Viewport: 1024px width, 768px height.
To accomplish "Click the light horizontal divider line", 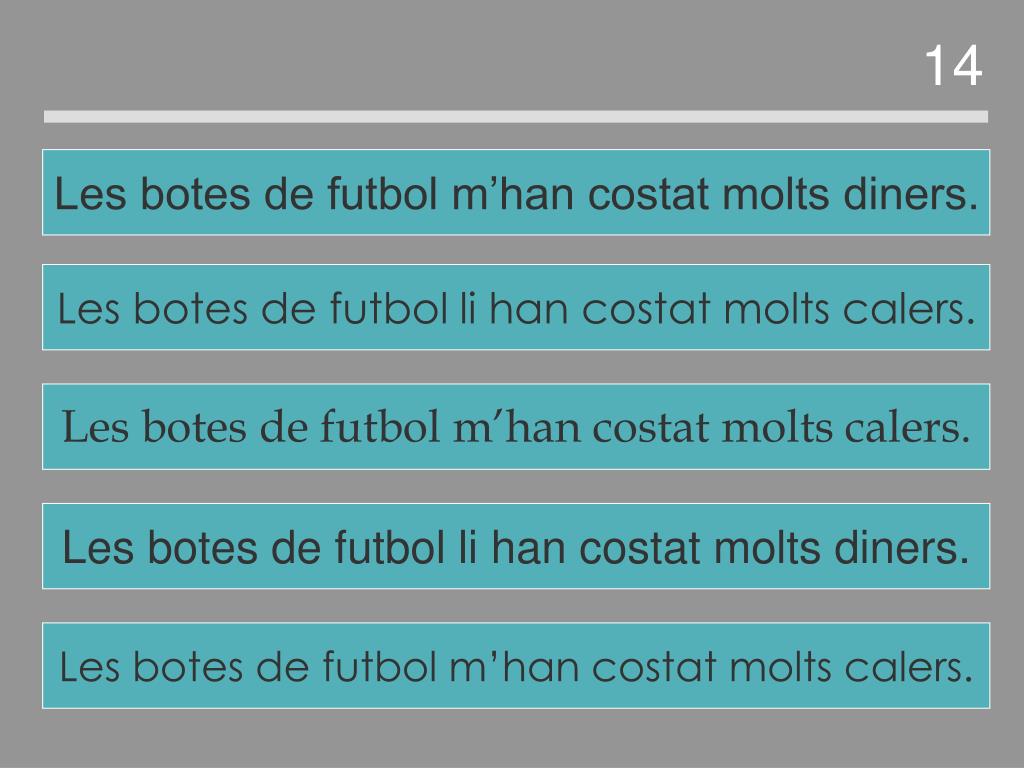I will 516,117.
